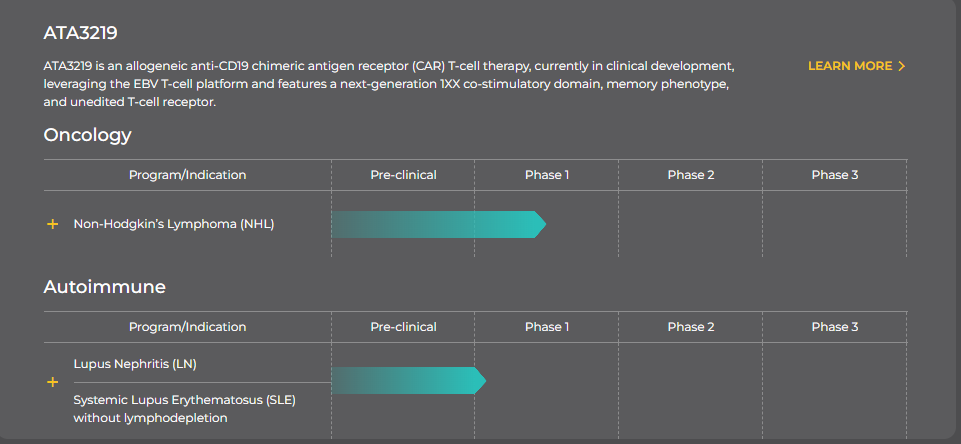Click the Autoimmune section heading
The height and width of the screenshot is (444, 961).
pyautogui.click(x=105, y=287)
